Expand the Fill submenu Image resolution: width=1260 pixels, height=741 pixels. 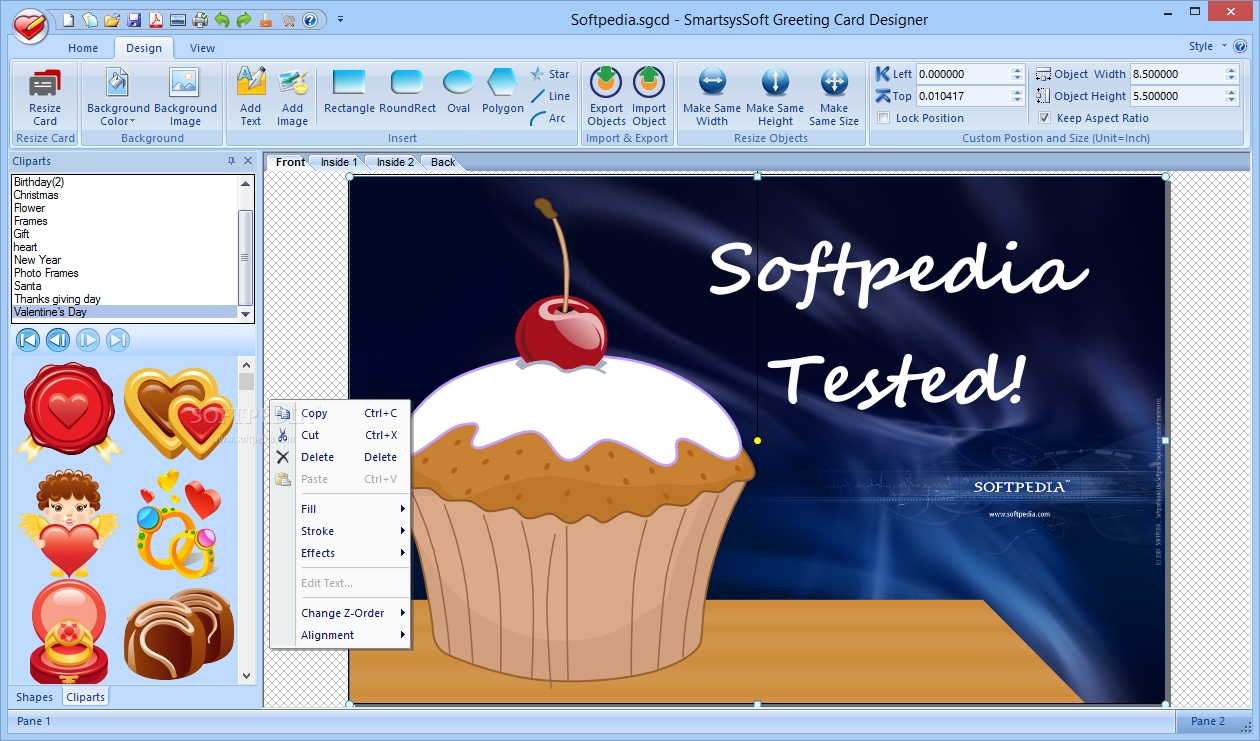340,509
